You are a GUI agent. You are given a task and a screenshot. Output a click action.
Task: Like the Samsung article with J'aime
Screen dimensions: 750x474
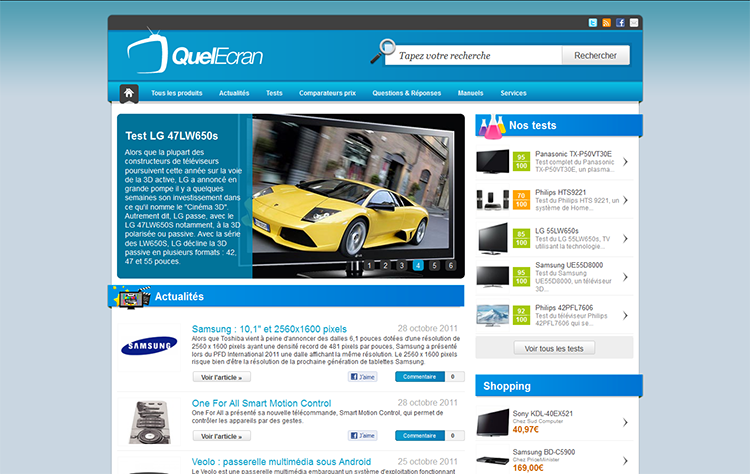363,377
